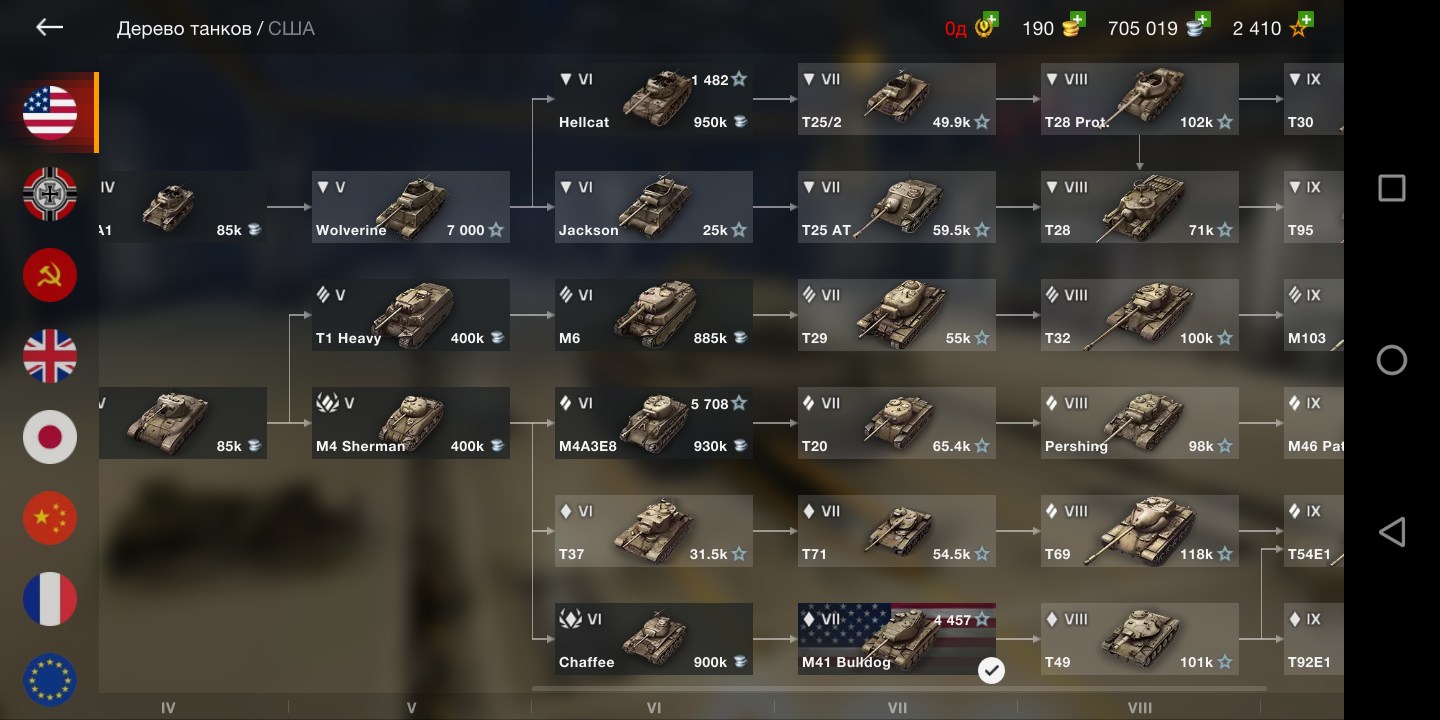Screen dimensions: 1440x720
Task: Open the T1 Heavy tank node
Action: [x=411, y=315]
